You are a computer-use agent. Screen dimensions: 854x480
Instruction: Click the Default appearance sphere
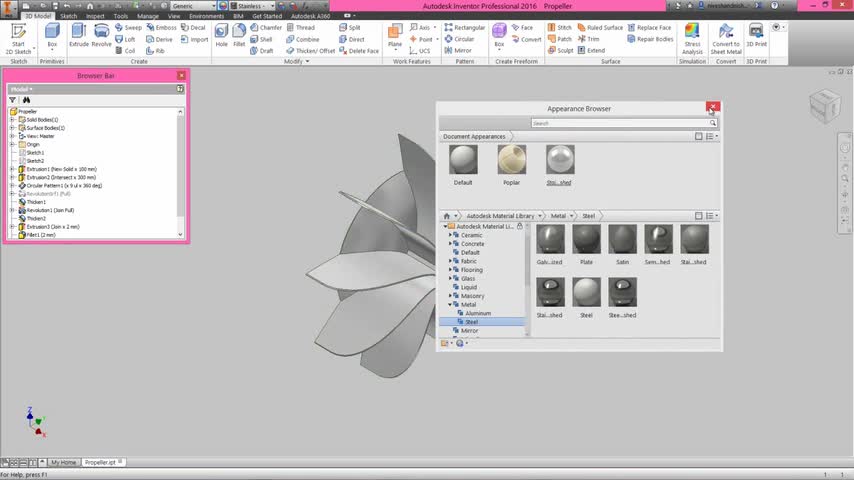[x=463, y=160]
